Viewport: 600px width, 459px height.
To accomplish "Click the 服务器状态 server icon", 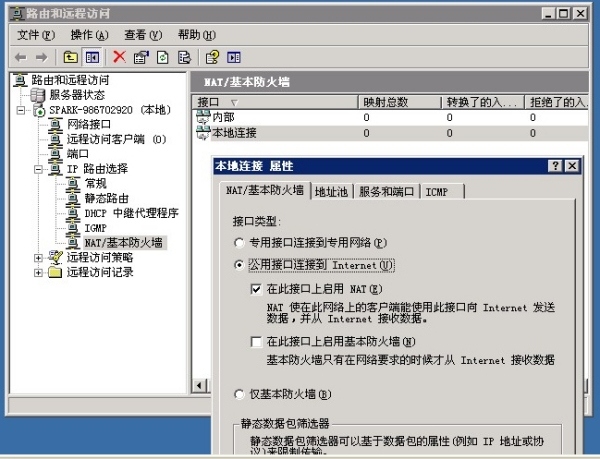I will coord(38,95).
